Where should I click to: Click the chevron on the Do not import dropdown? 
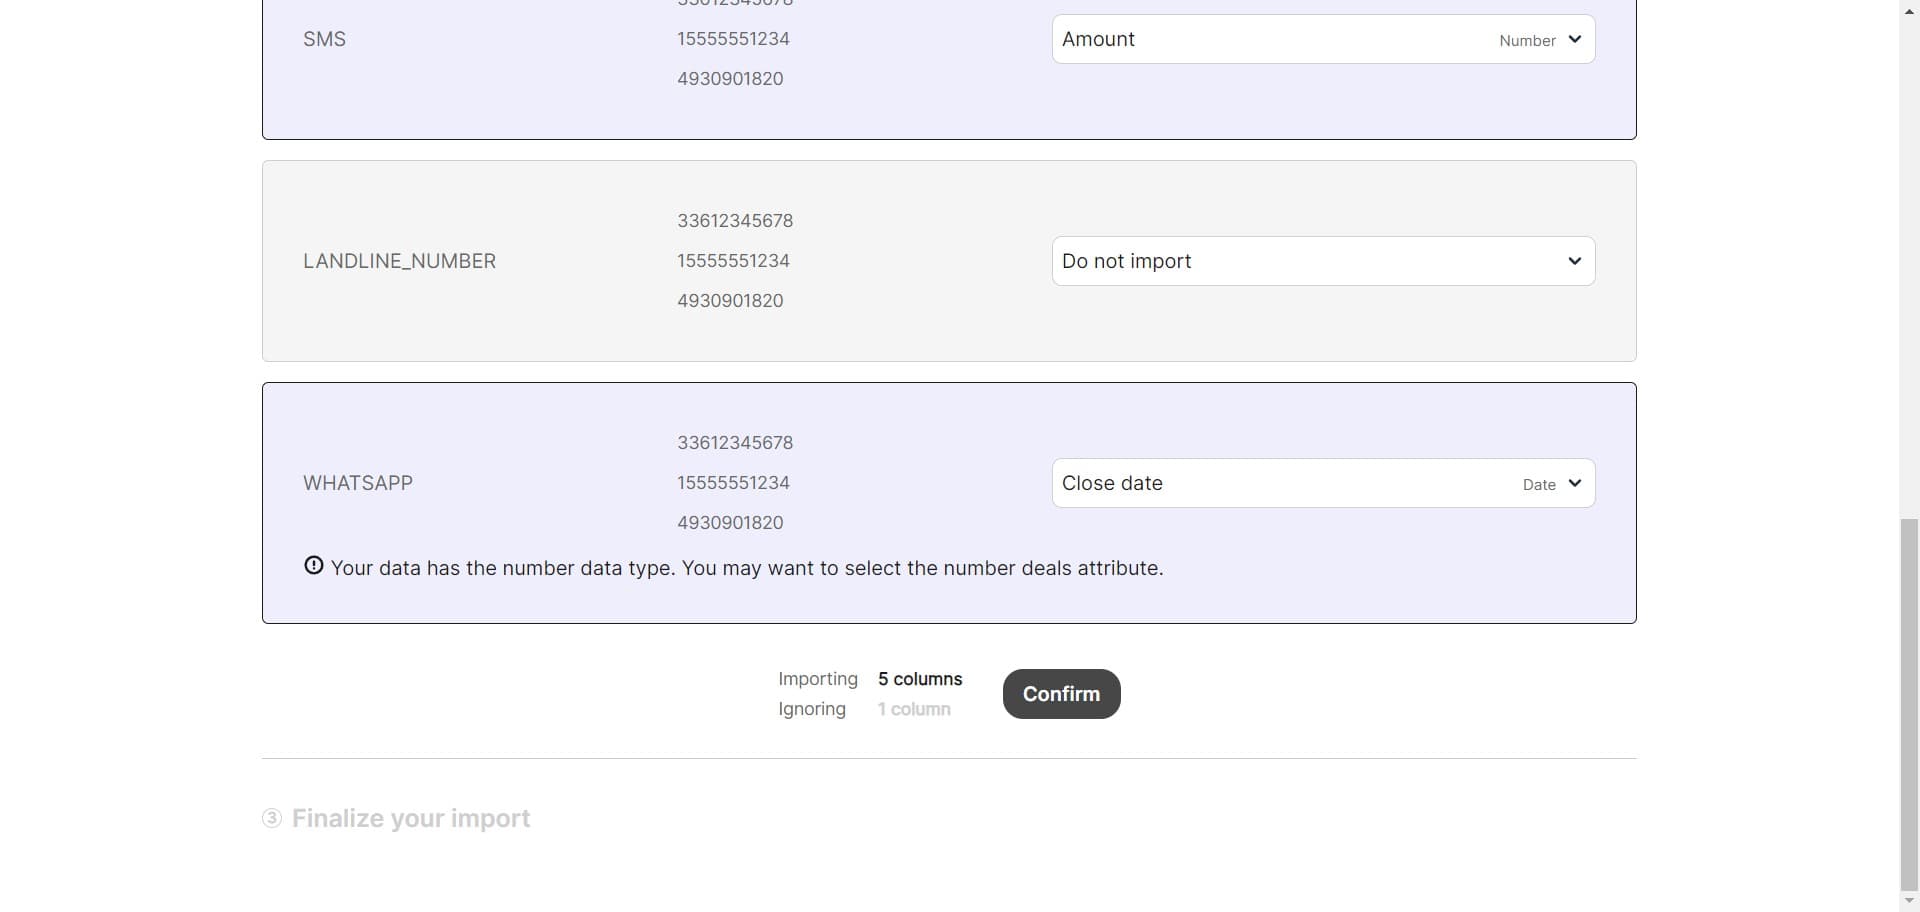coord(1574,261)
